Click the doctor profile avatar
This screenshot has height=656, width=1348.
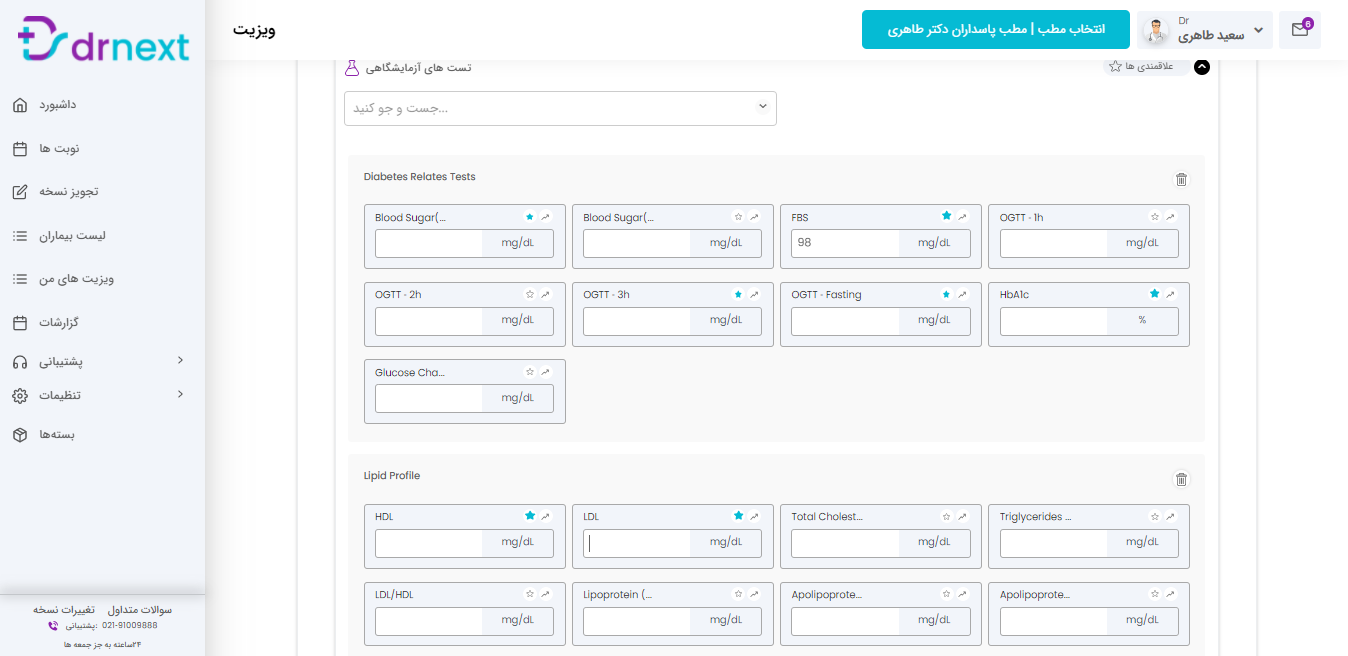coord(1157,30)
